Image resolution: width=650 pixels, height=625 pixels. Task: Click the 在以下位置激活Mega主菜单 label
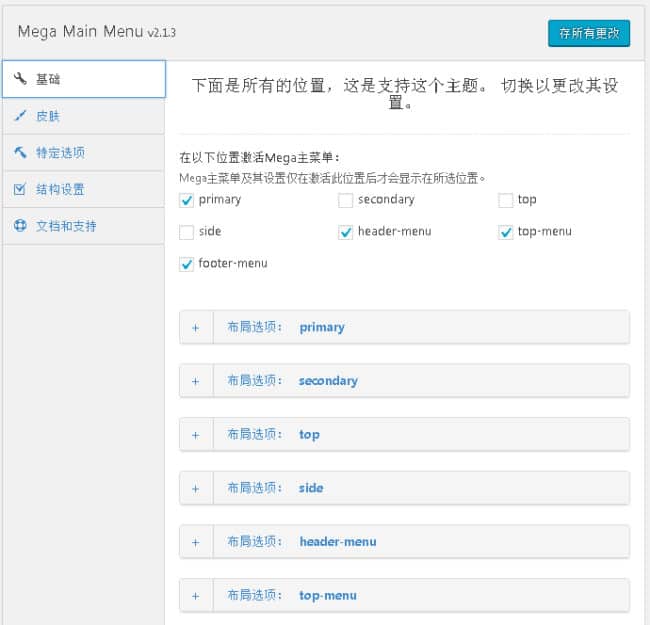[x=260, y=158]
